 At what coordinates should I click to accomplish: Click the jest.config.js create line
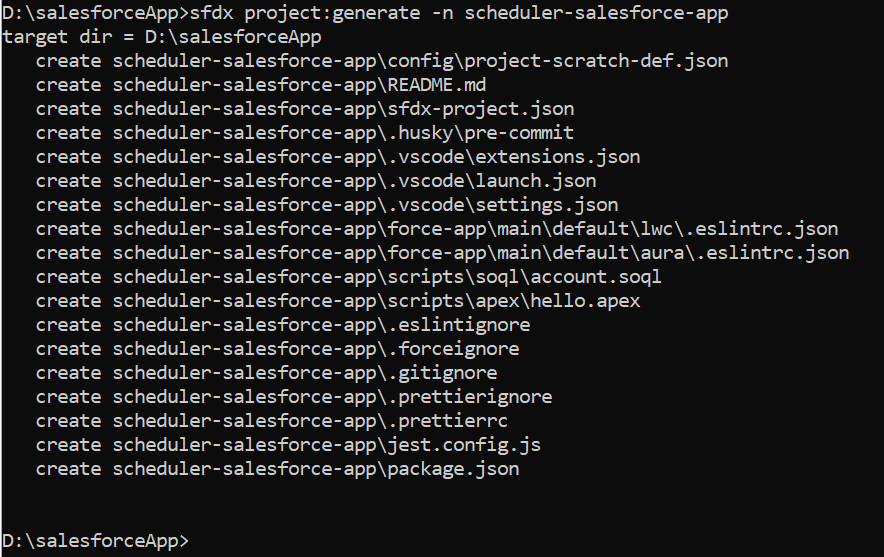(288, 445)
